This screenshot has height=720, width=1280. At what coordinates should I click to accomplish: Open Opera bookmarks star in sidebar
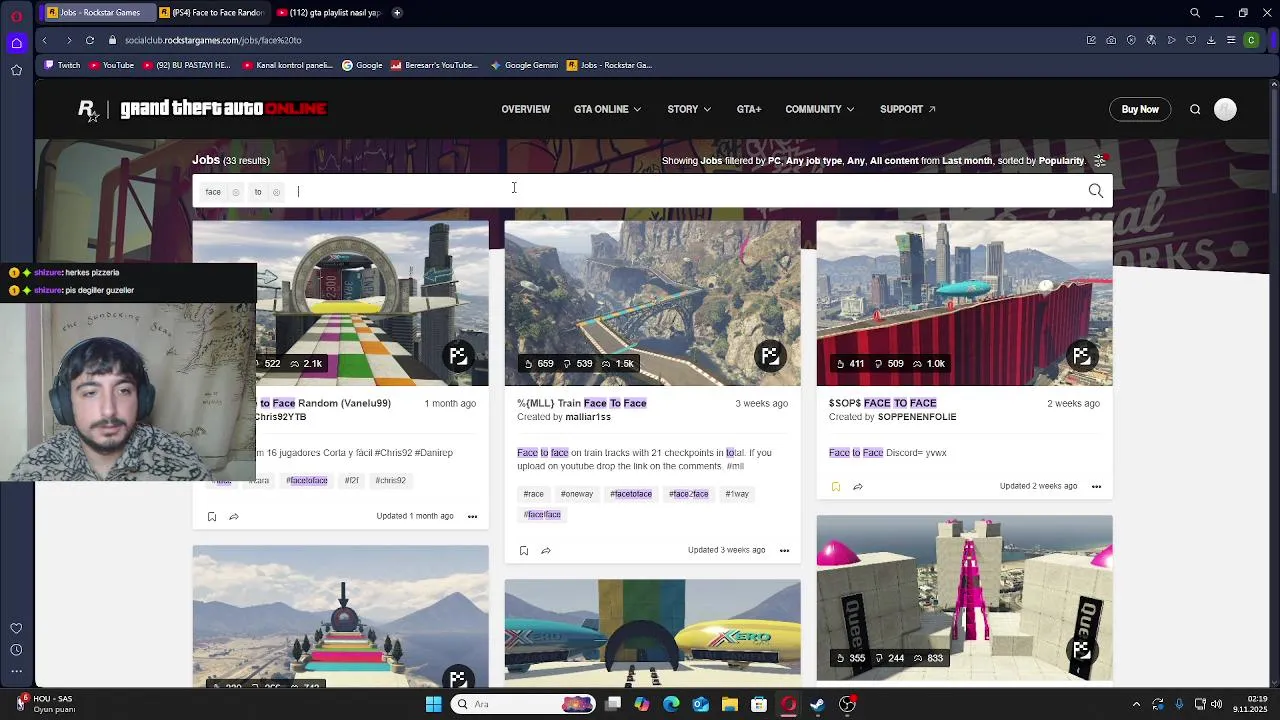click(x=16, y=70)
